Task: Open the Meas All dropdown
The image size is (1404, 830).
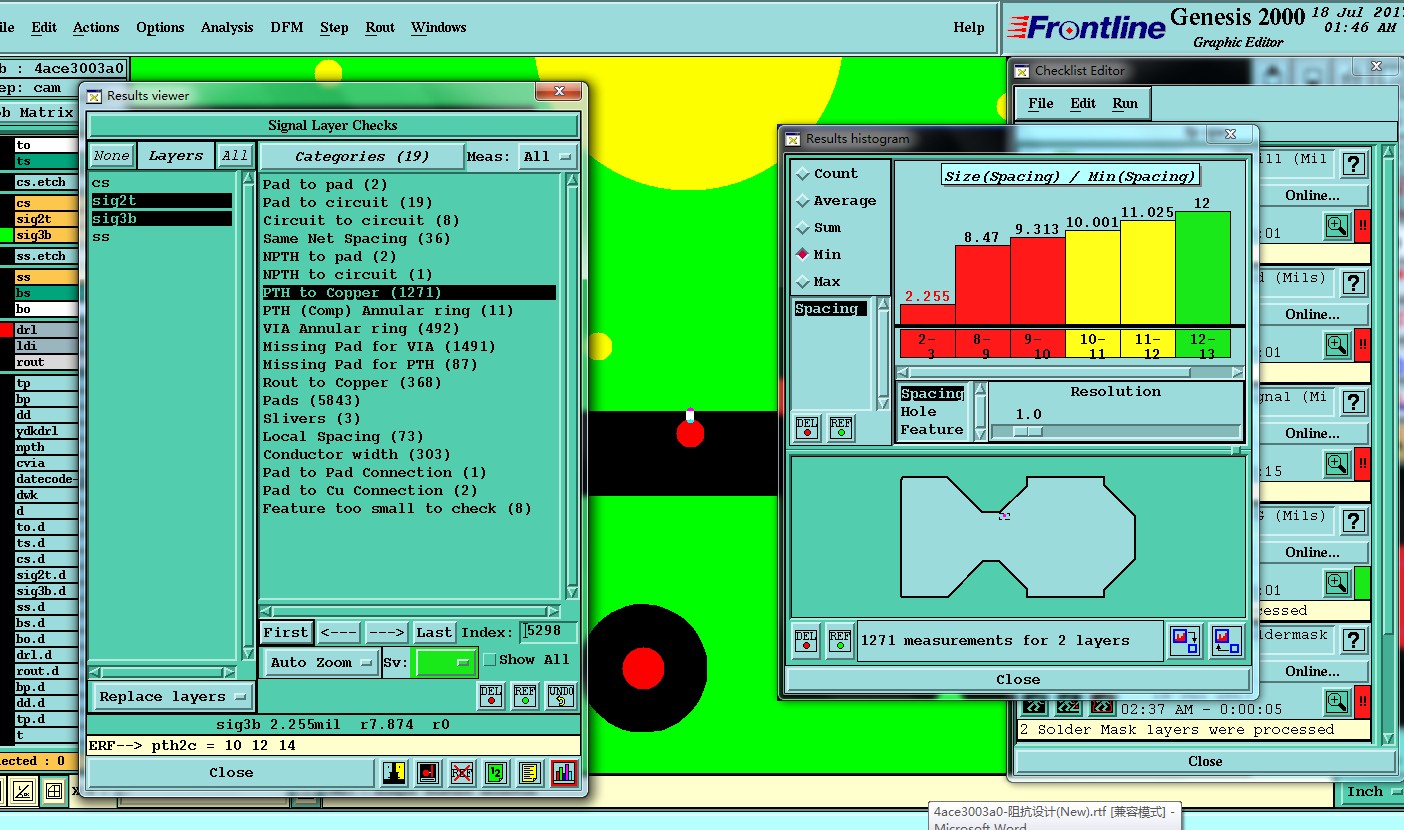Action: [549, 156]
